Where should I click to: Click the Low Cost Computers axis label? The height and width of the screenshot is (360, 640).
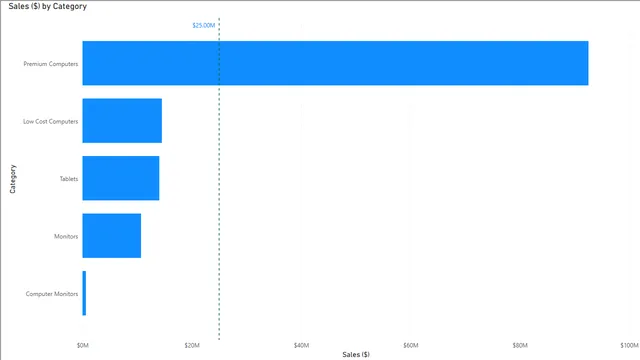pyautogui.click(x=51, y=121)
